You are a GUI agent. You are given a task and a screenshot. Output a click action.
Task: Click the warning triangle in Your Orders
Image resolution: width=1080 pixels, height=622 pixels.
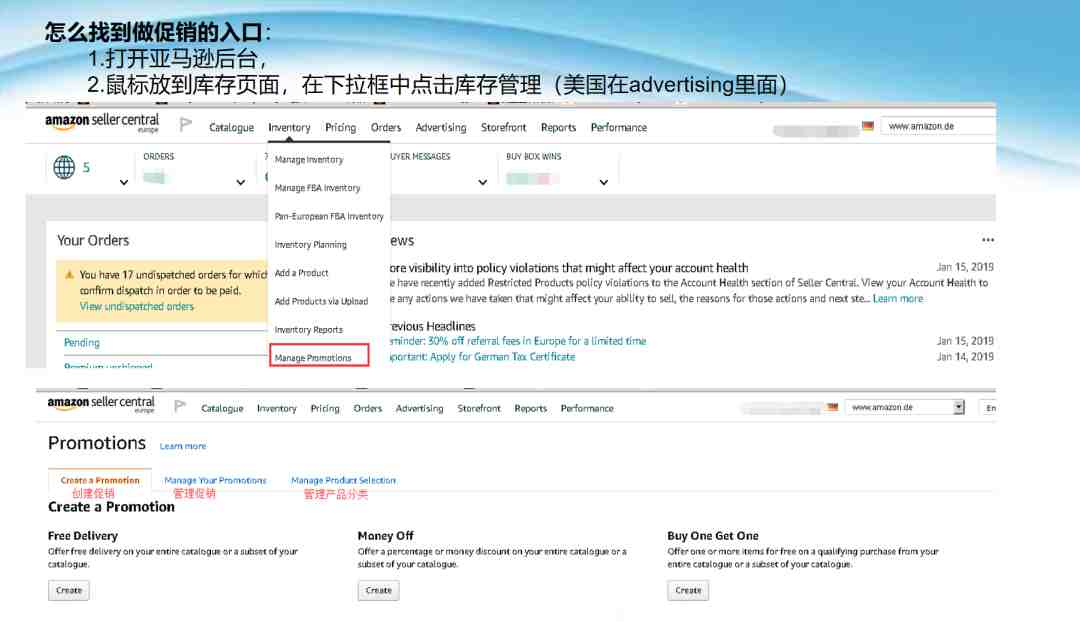70,274
